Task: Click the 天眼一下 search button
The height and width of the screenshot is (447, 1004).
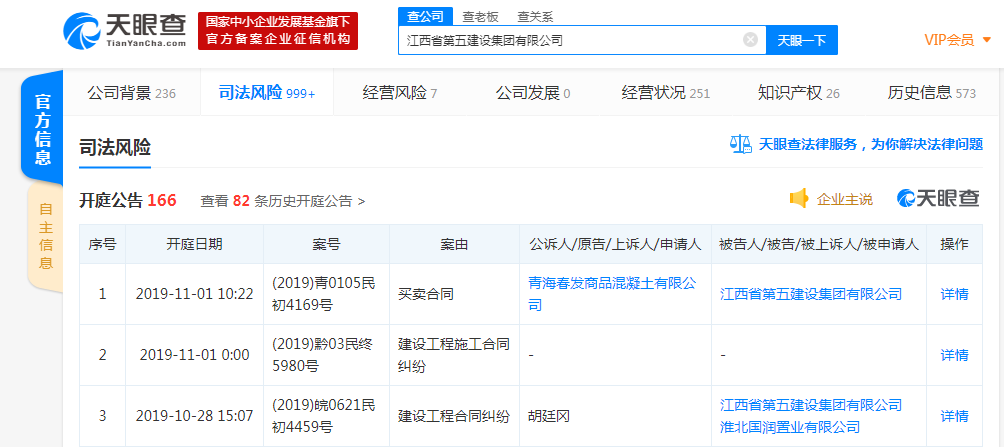Action: pyautogui.click(x=802, y=40)
